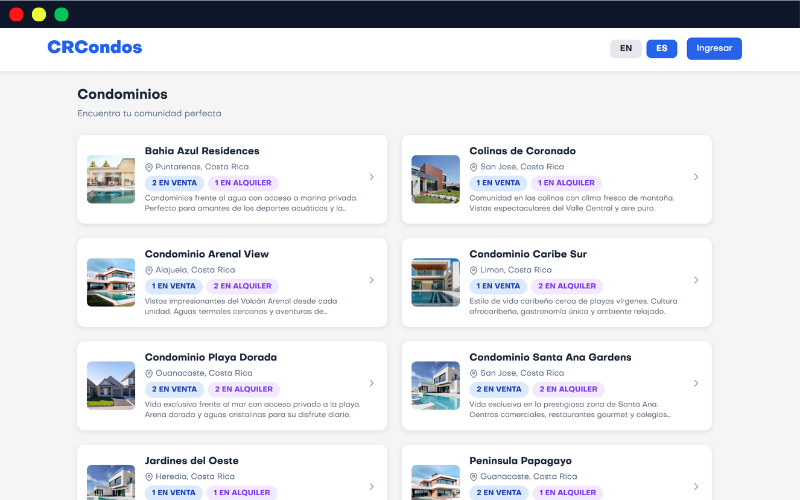Click Colinas de Coronado thumbnail photo
This screenshot has width=800, height=500.
click(x=436, y=179)
